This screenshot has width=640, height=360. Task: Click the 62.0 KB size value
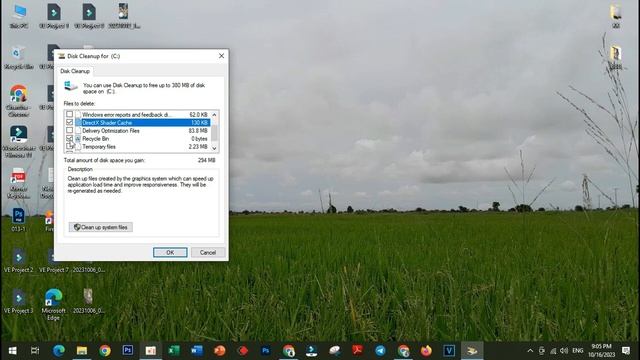pos(198,115)
